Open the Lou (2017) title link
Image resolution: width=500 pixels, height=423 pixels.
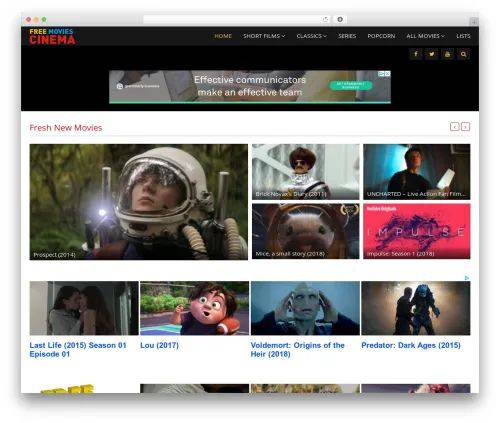[160, 345]
